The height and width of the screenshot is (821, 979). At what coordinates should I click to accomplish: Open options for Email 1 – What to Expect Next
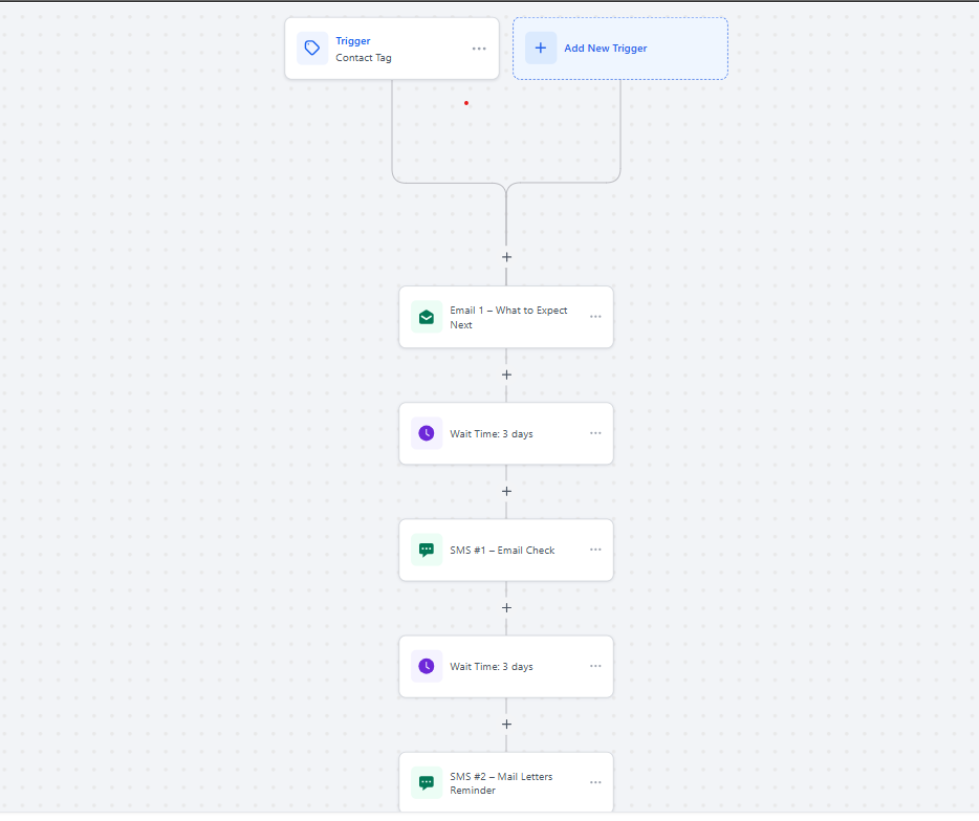point(596,317)
